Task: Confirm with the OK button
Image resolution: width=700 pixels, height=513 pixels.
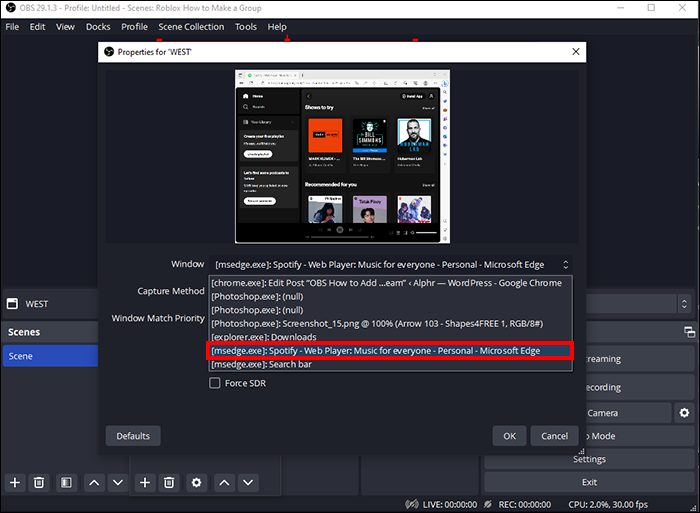Action: tap(509, 436)
